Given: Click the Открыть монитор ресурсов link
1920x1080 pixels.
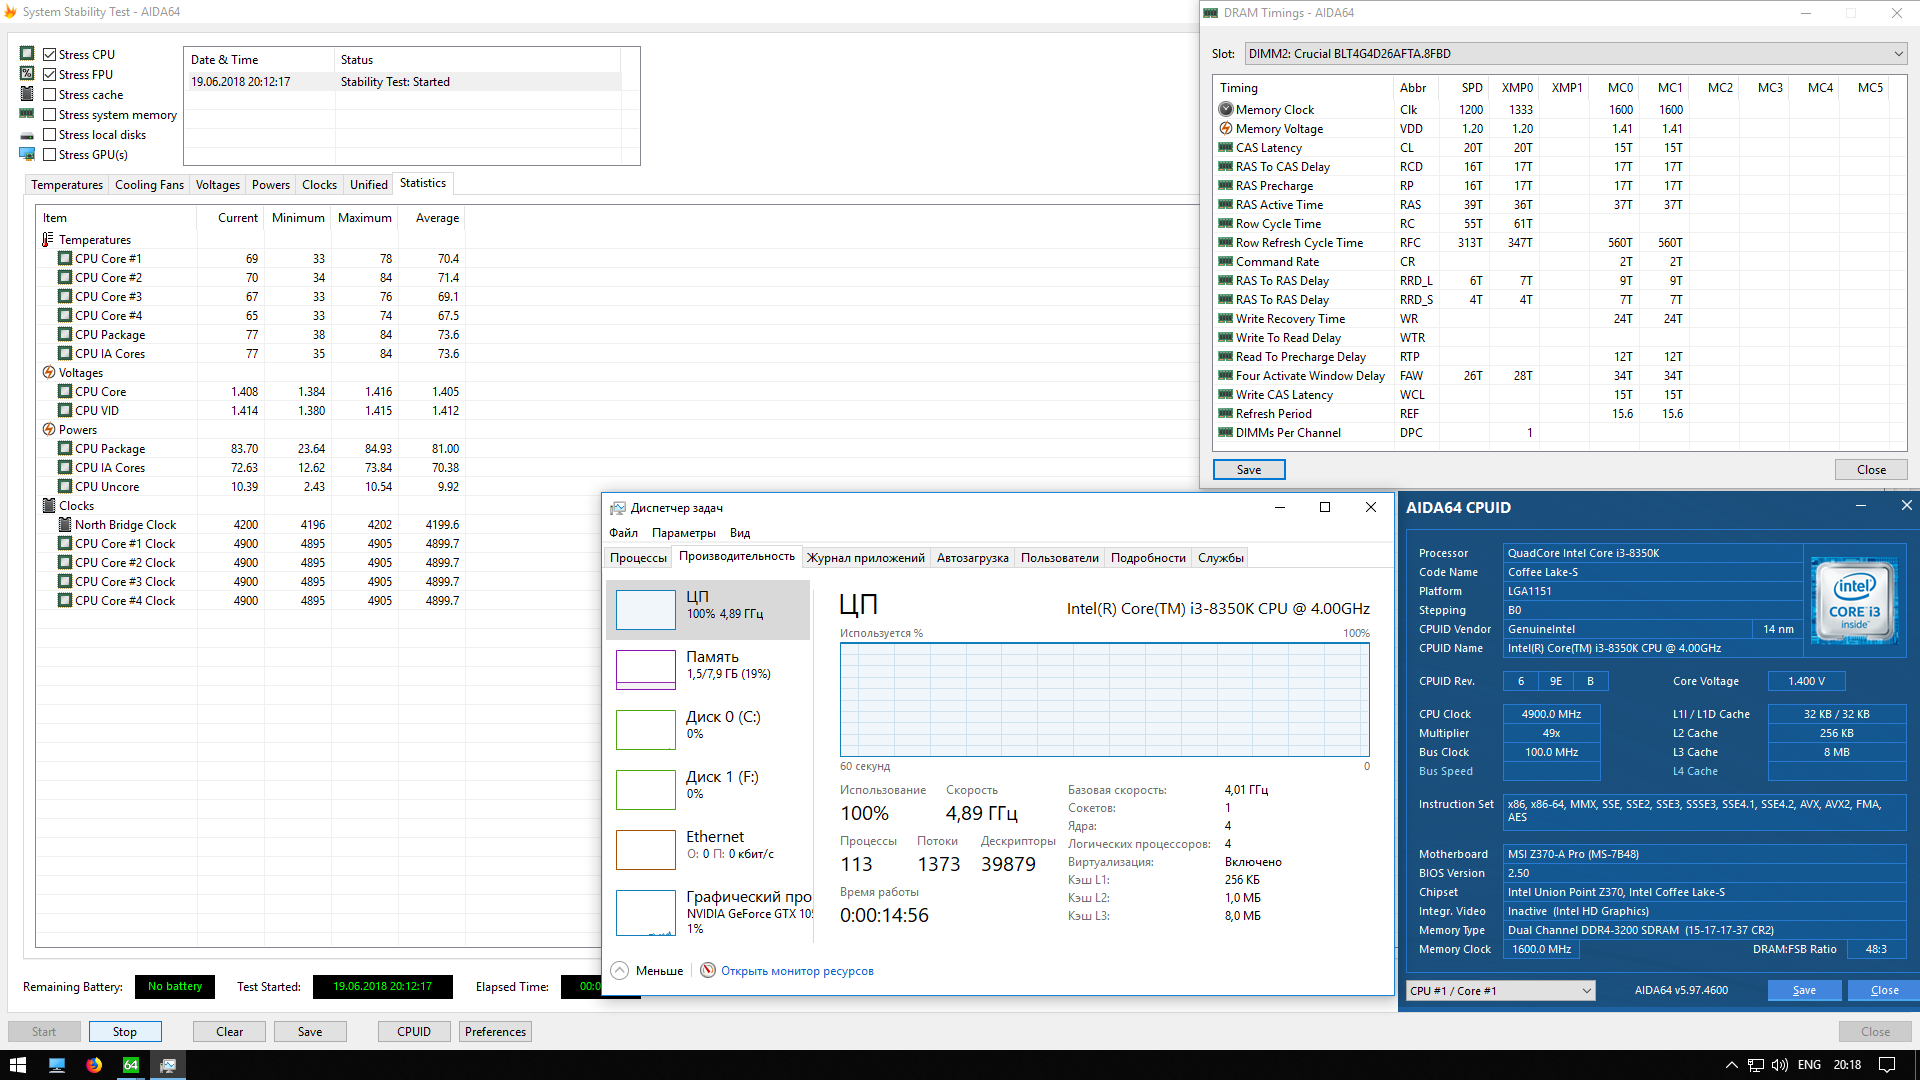Looking at the screenshot, I should click(x=797, y=971).
